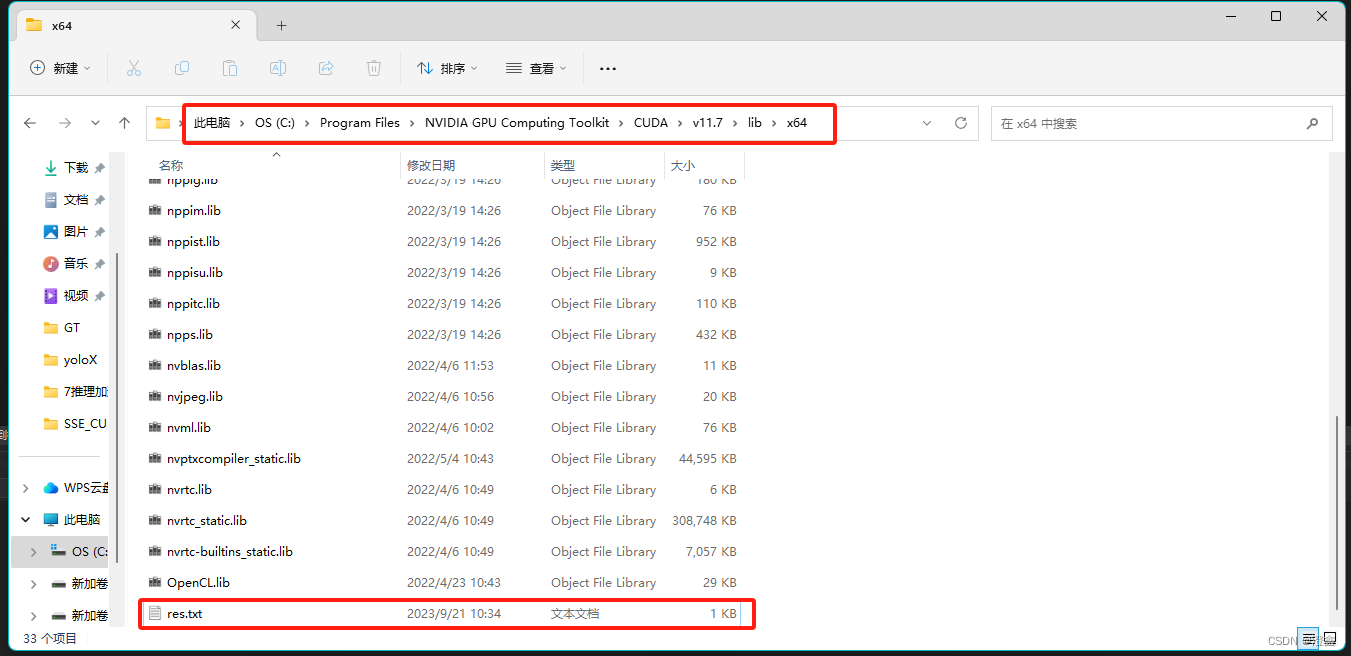Screen dimensions: 1351x656
Task: Go up one folder level
Action: (x=124, y=122)
